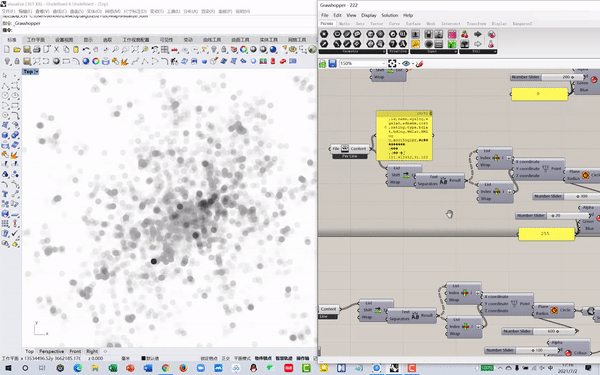Open Grasshopper File menu
This screenshot has width=600, height=375.
324,15
